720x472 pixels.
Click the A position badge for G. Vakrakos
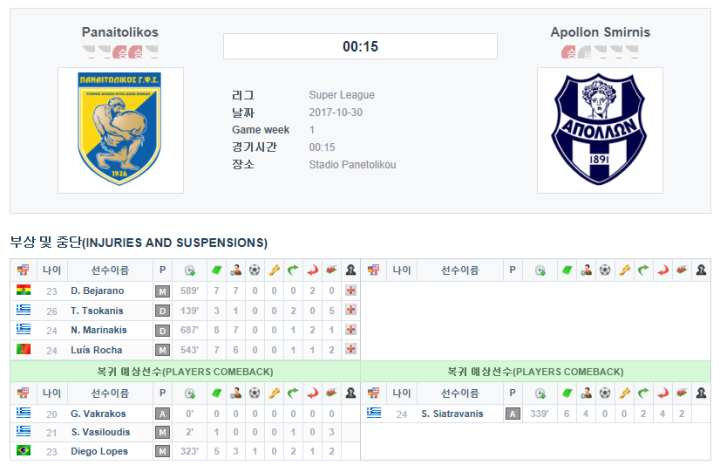pos(162,414)
